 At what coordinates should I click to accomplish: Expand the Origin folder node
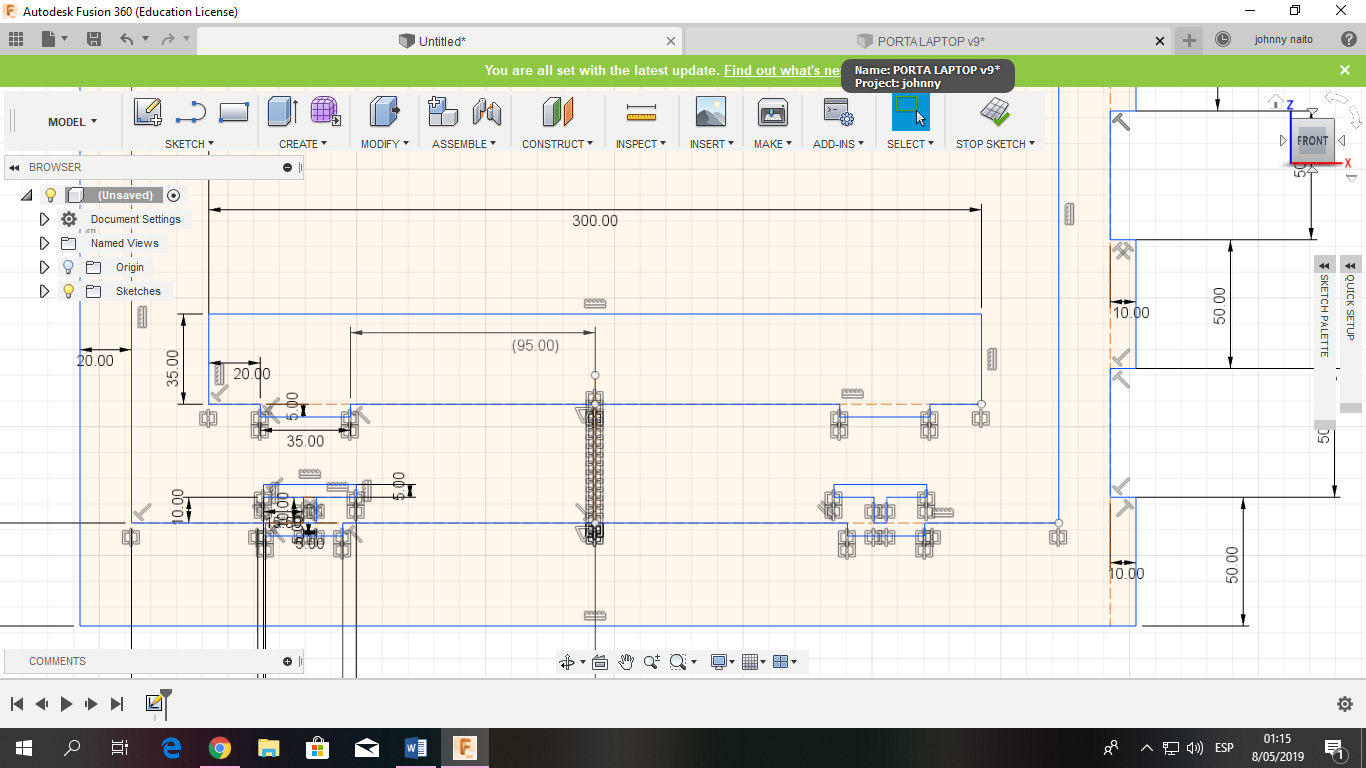click(x=44, y=267)
